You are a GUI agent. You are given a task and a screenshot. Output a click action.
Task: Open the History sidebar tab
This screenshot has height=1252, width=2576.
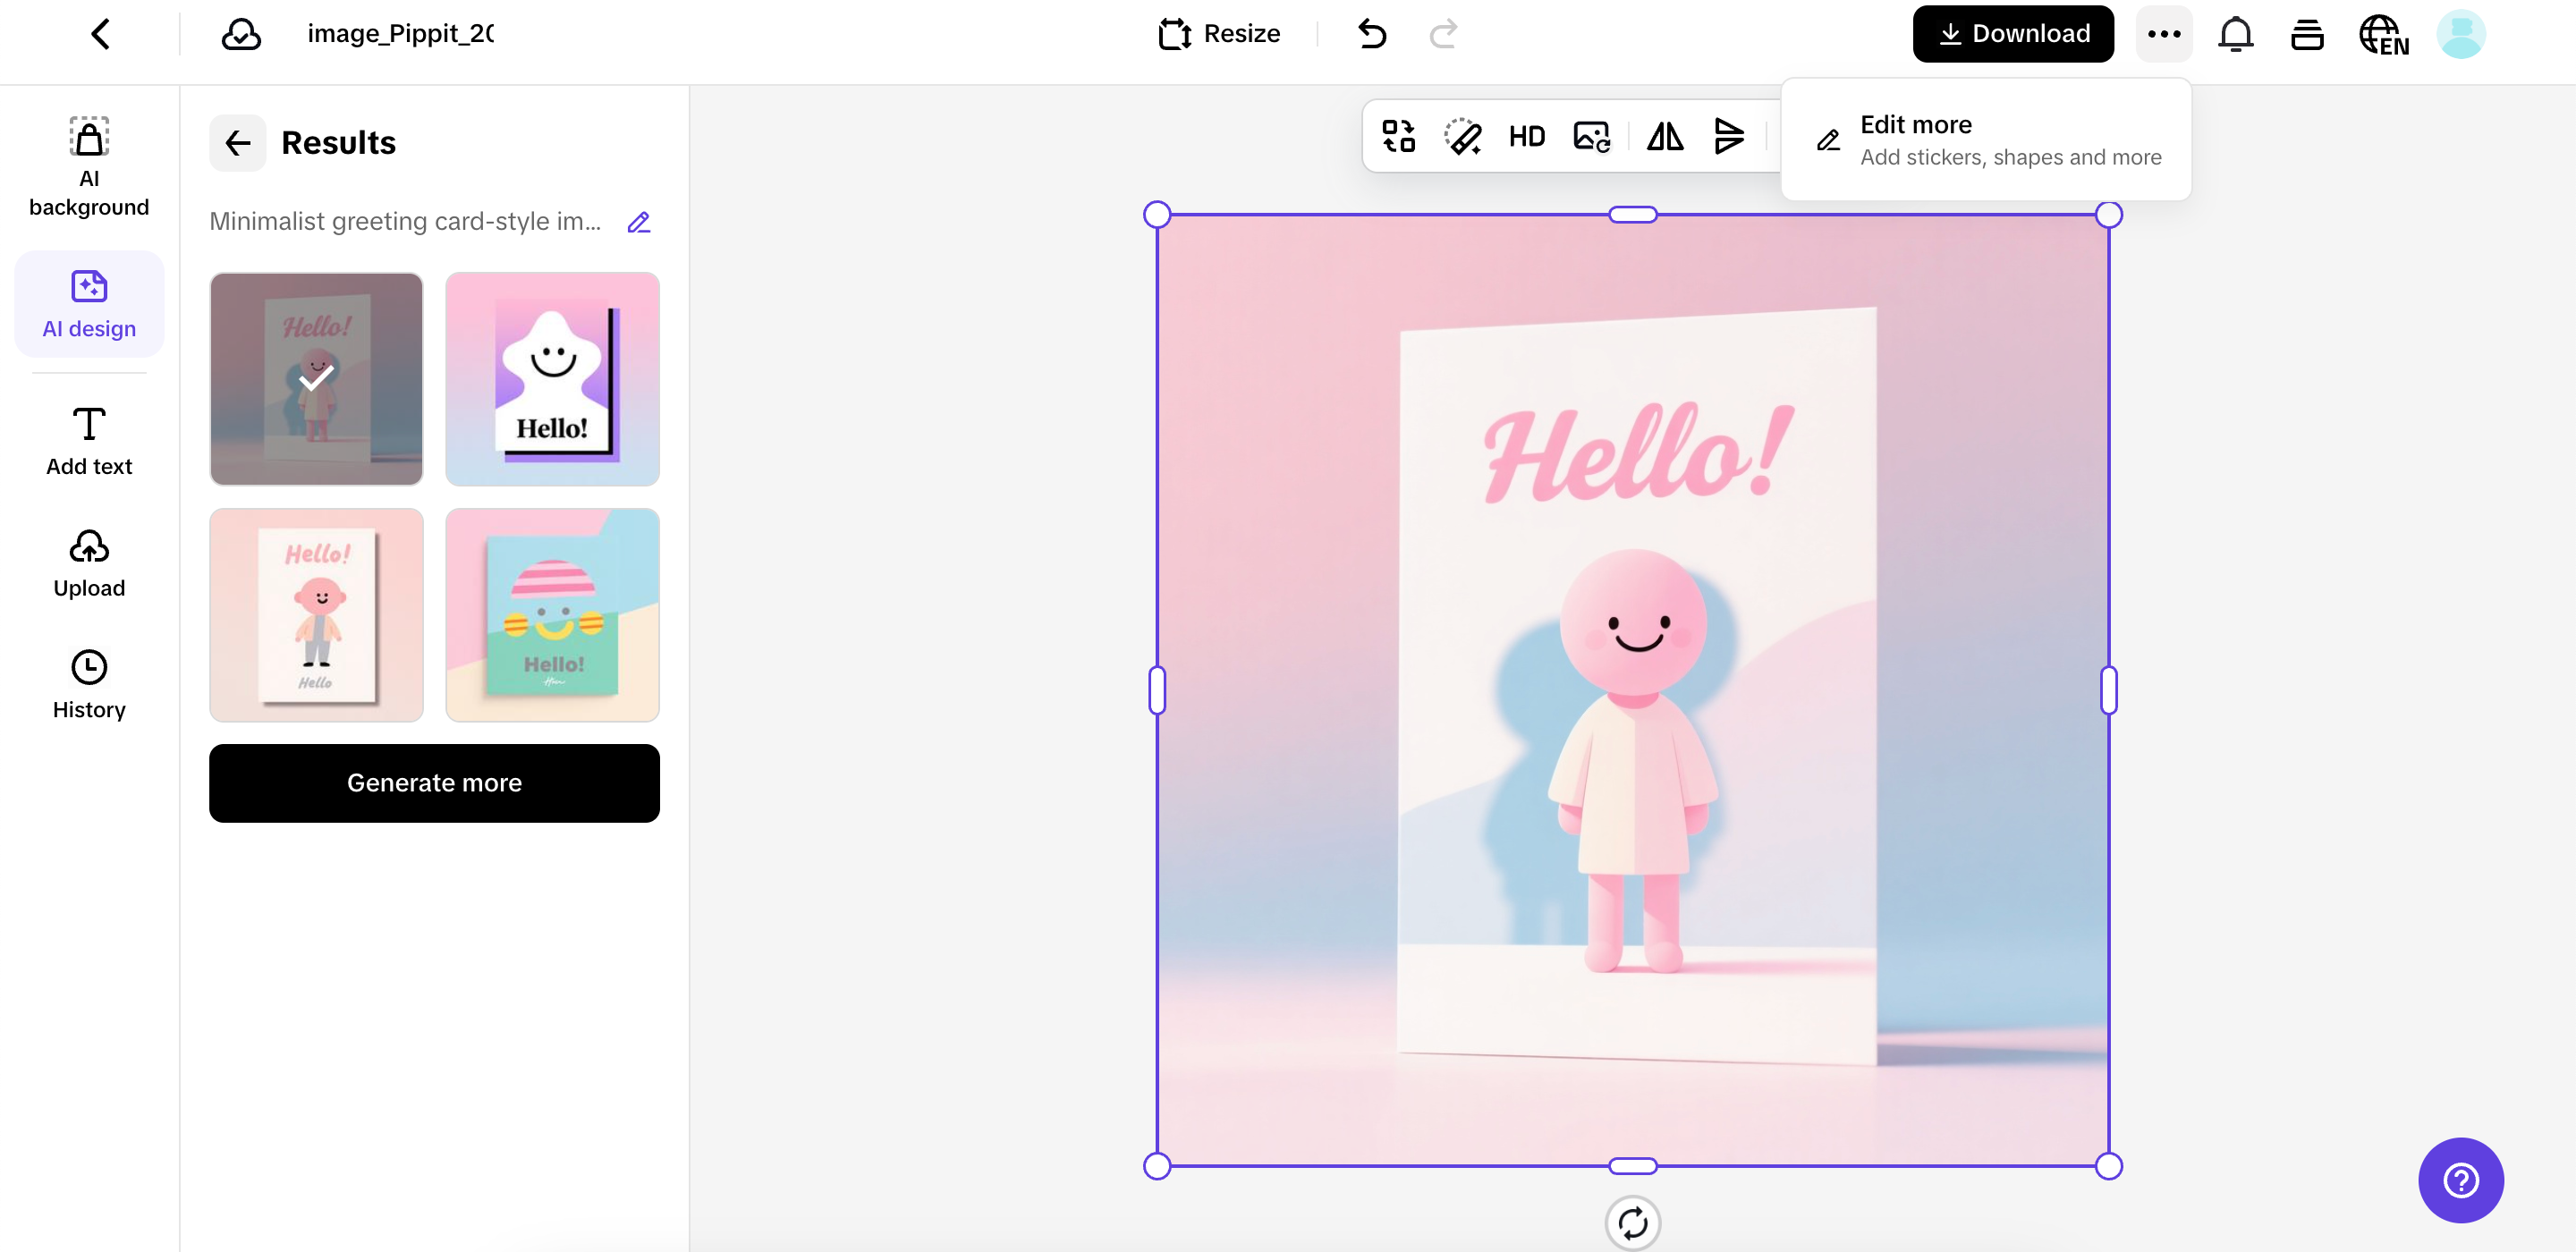[89, 684]
